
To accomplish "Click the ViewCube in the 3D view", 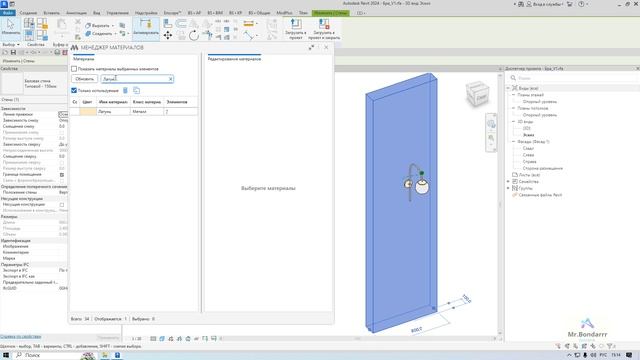I will coord(477,94).
